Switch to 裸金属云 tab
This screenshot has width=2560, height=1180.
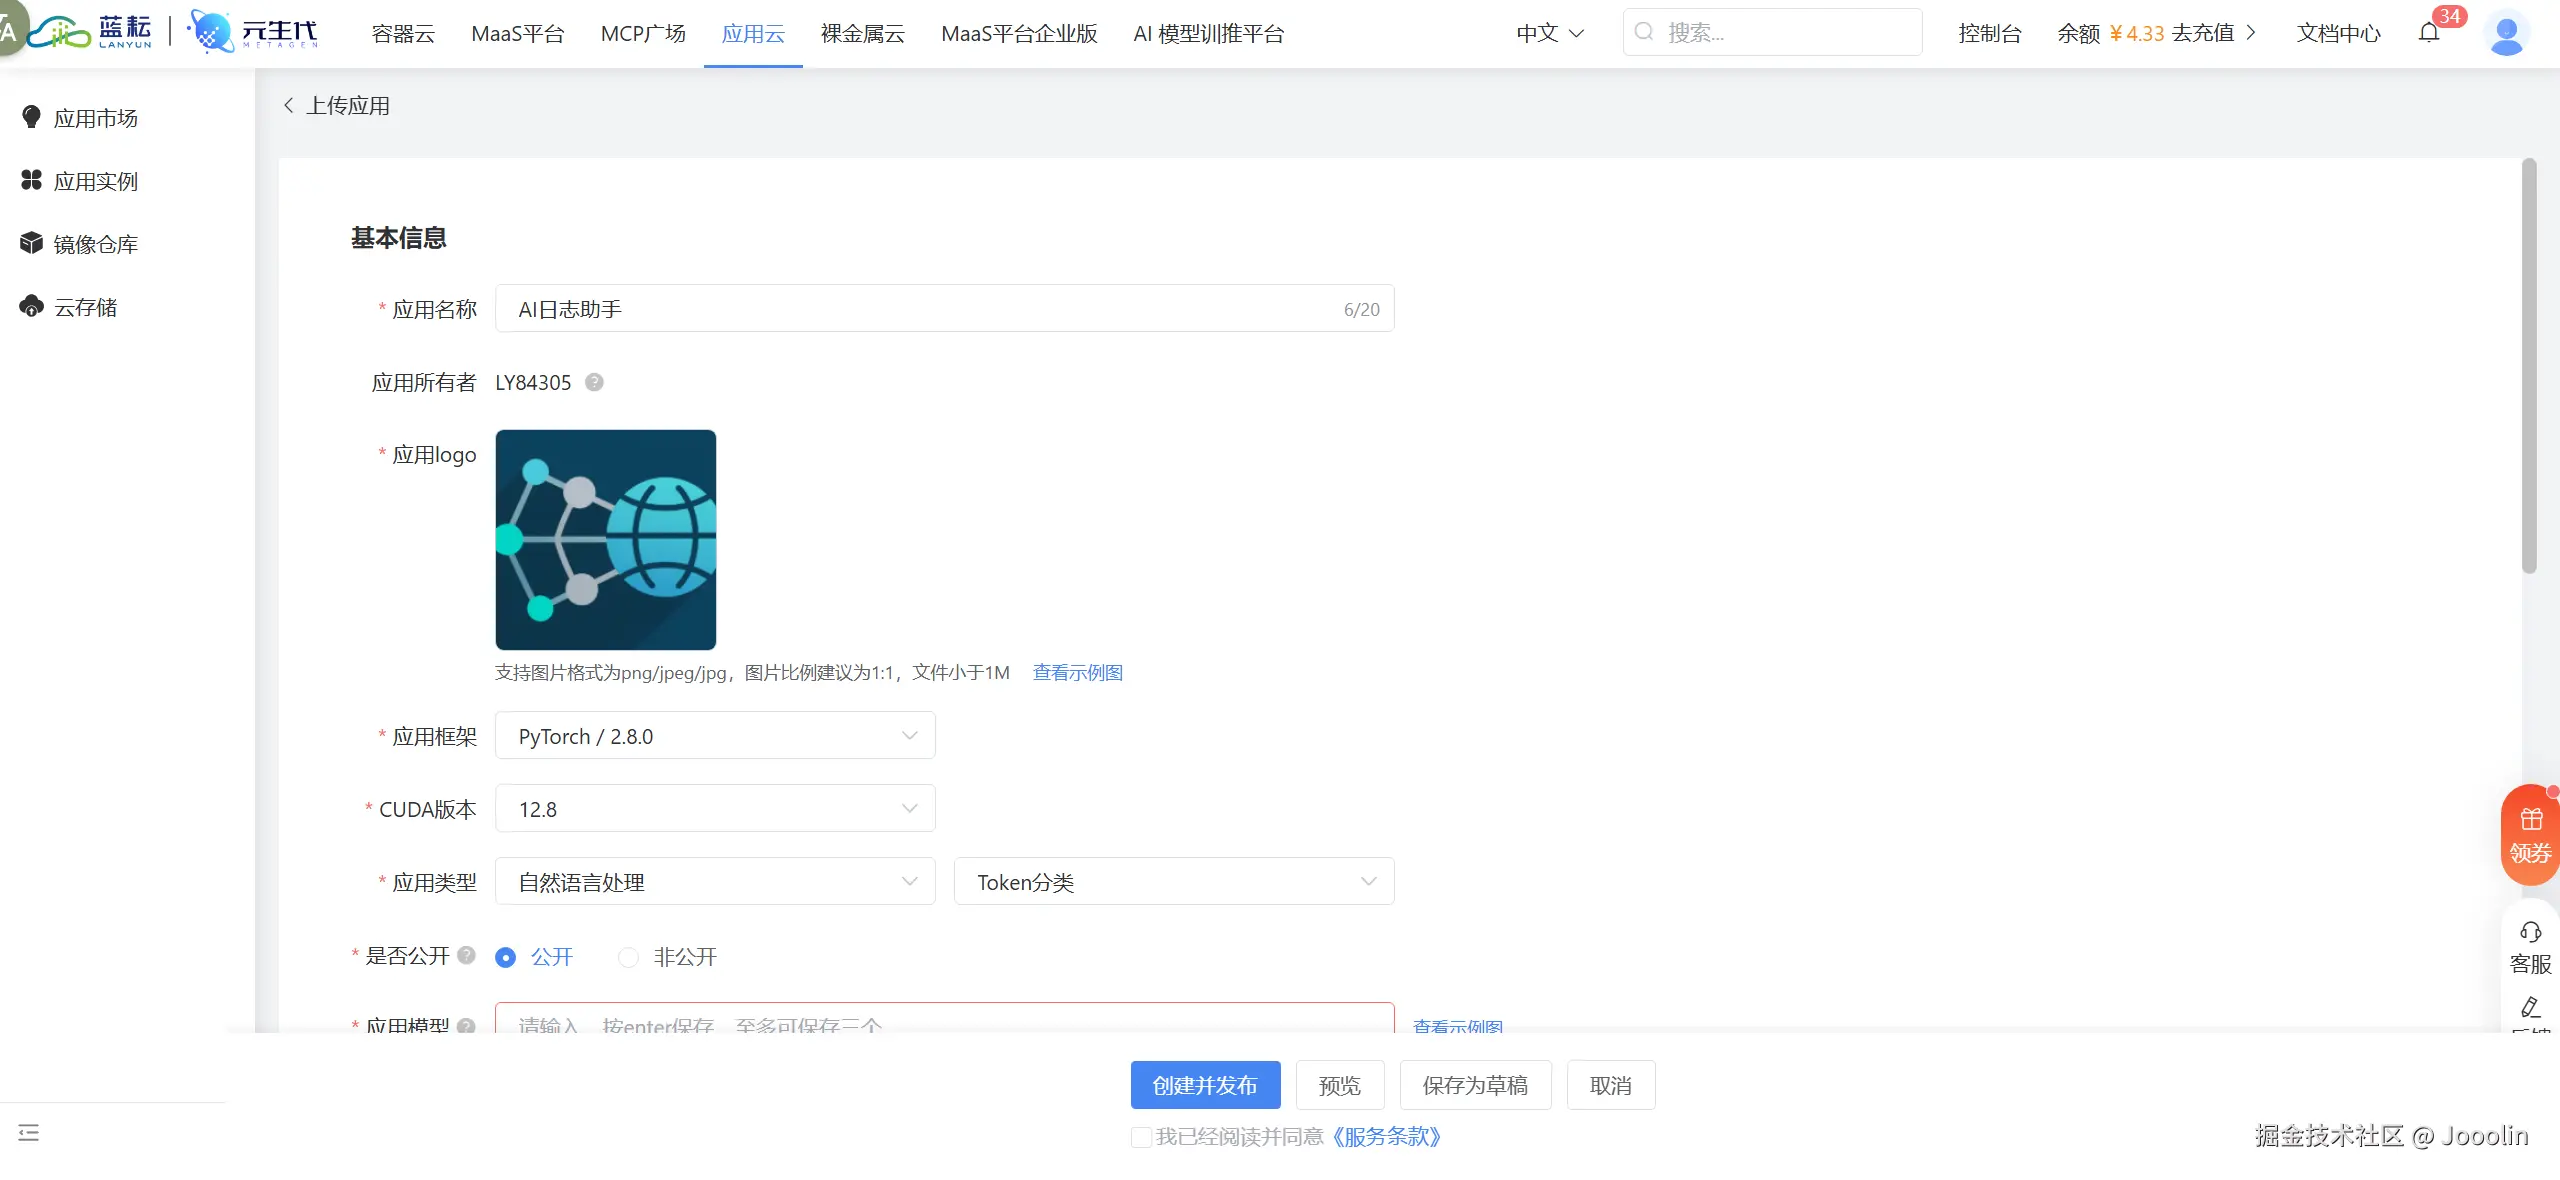point(863,33)
